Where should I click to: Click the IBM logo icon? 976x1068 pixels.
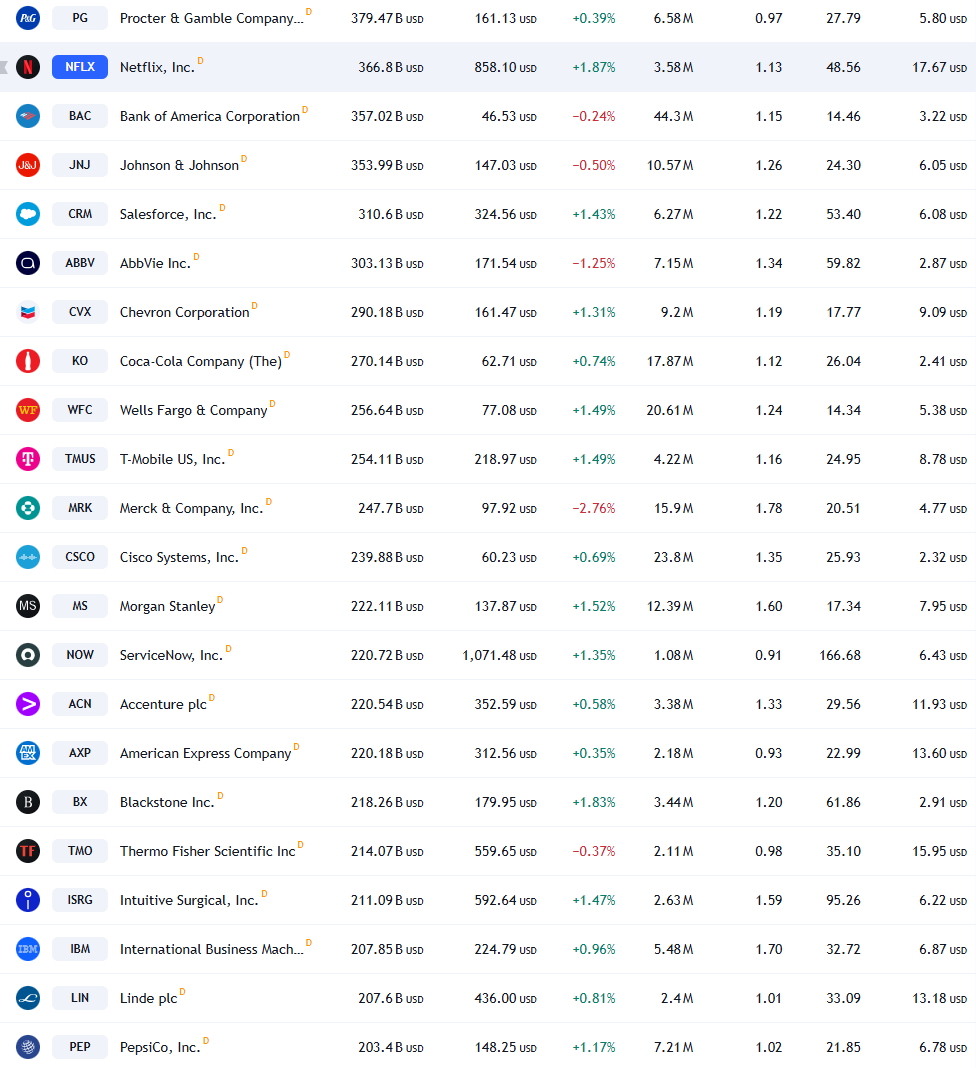[x=28, y=949]
